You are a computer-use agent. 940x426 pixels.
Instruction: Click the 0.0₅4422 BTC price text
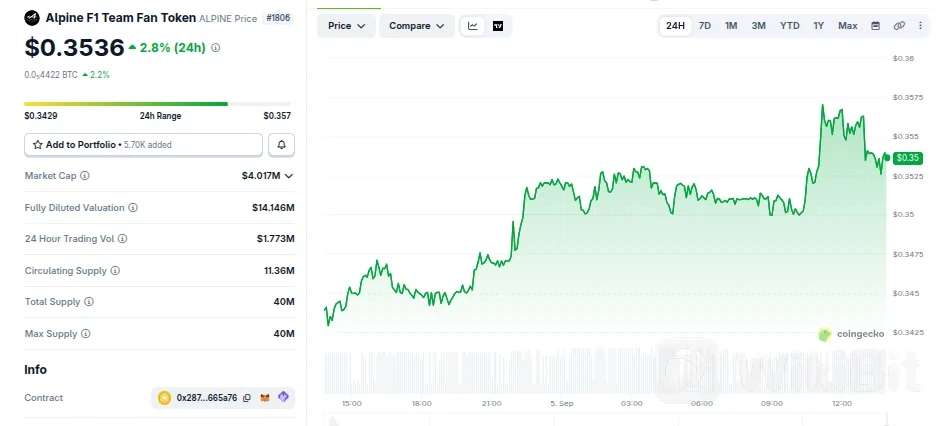[51, 75]
